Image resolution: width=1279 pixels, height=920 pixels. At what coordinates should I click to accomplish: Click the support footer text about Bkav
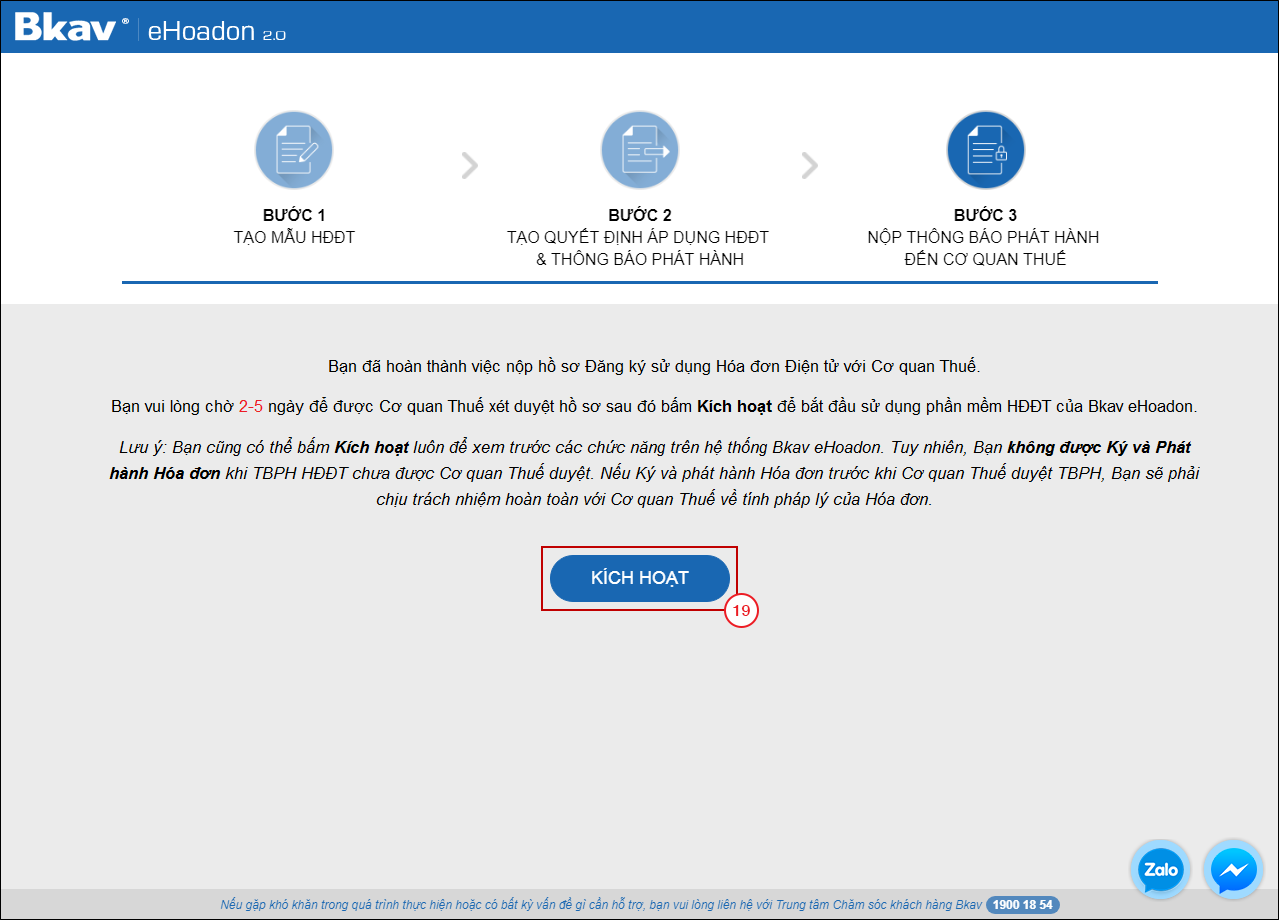tap(601, 905)
